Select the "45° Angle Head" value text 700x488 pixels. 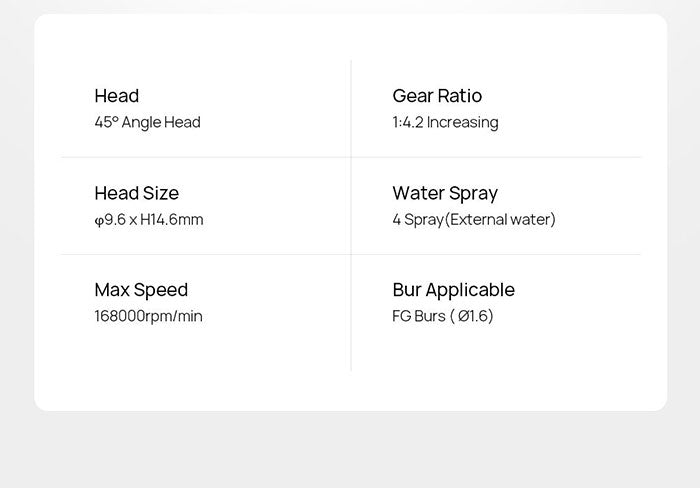click(147, 122)
